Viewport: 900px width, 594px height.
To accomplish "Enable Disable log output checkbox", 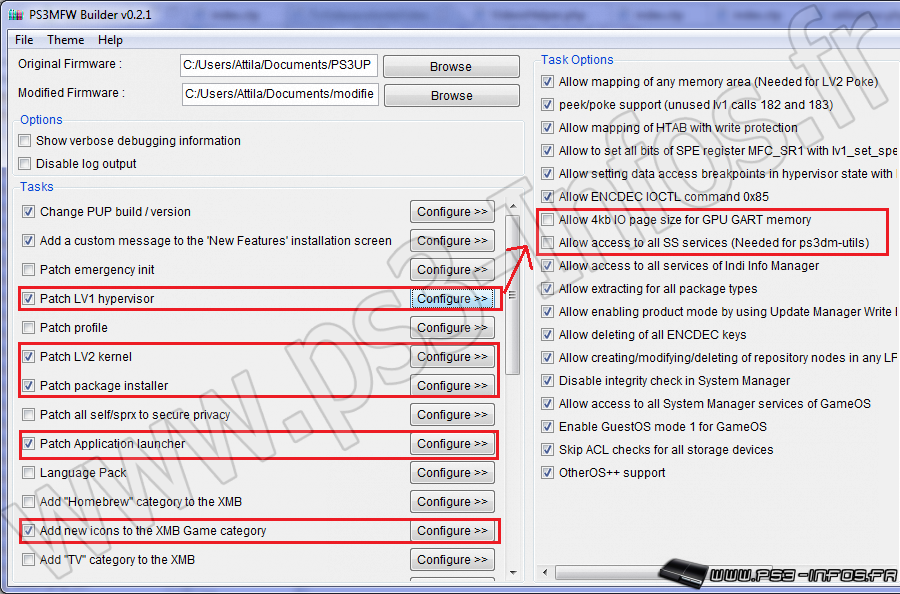I will pos(25,164).
